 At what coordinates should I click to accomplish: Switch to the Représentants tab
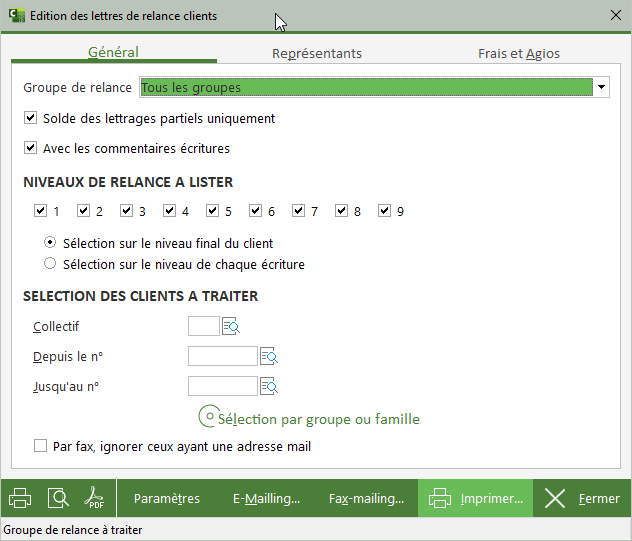coord(317,53)
